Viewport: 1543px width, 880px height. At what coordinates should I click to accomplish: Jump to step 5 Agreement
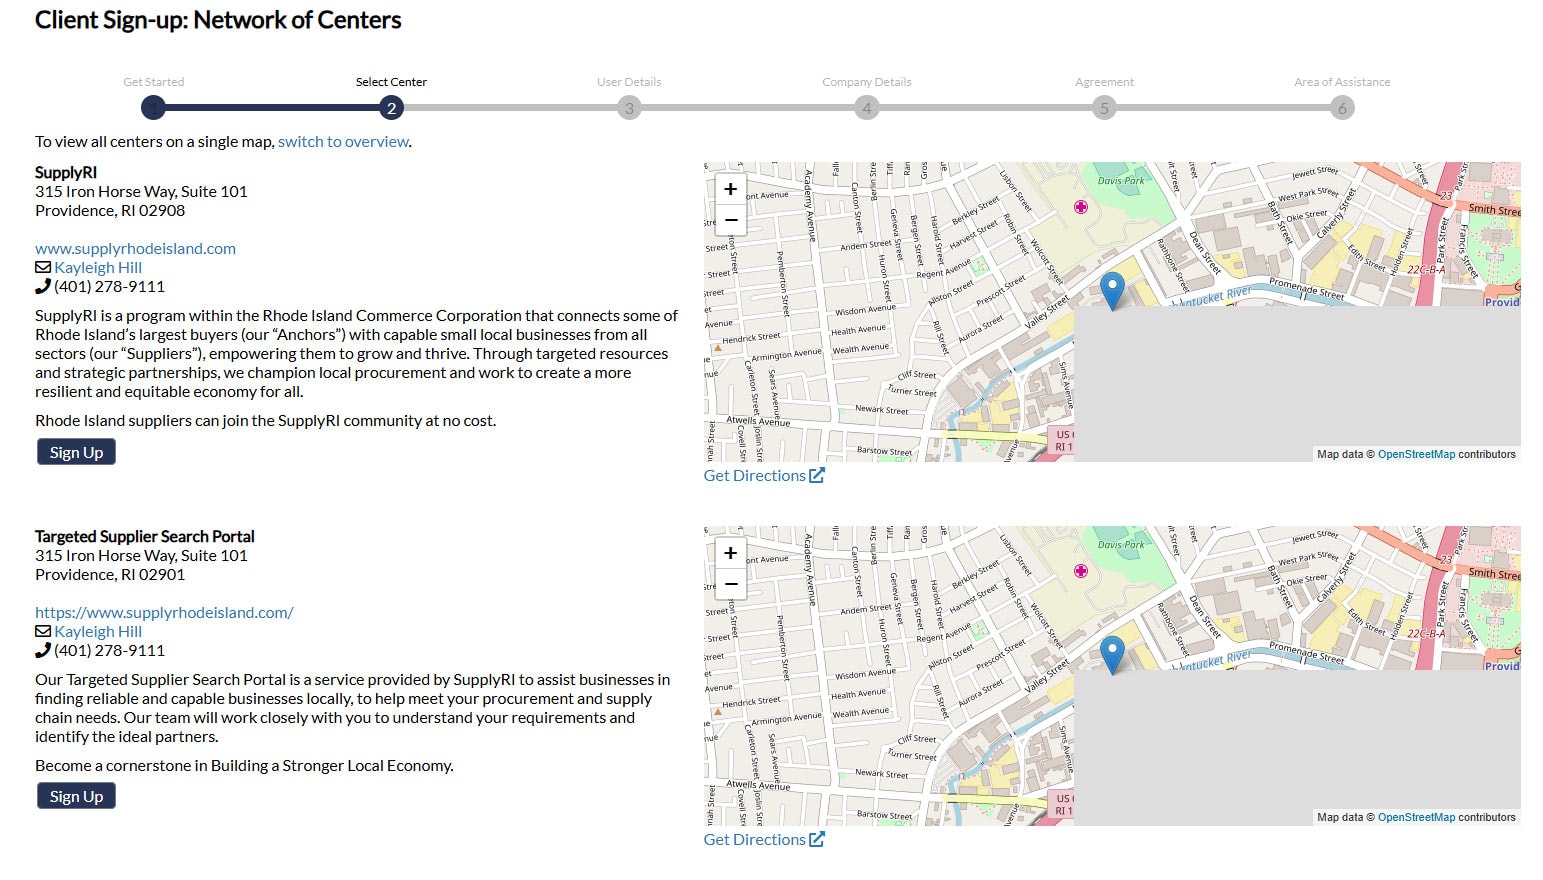pyautogui.click(x=1104, y=107)
